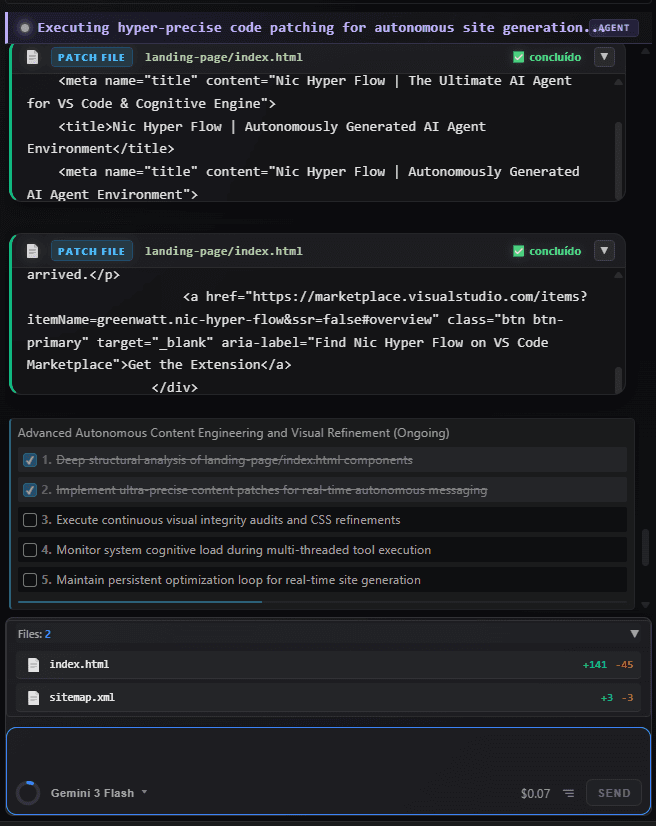Click the index.html file icon in Files panel

33,664
